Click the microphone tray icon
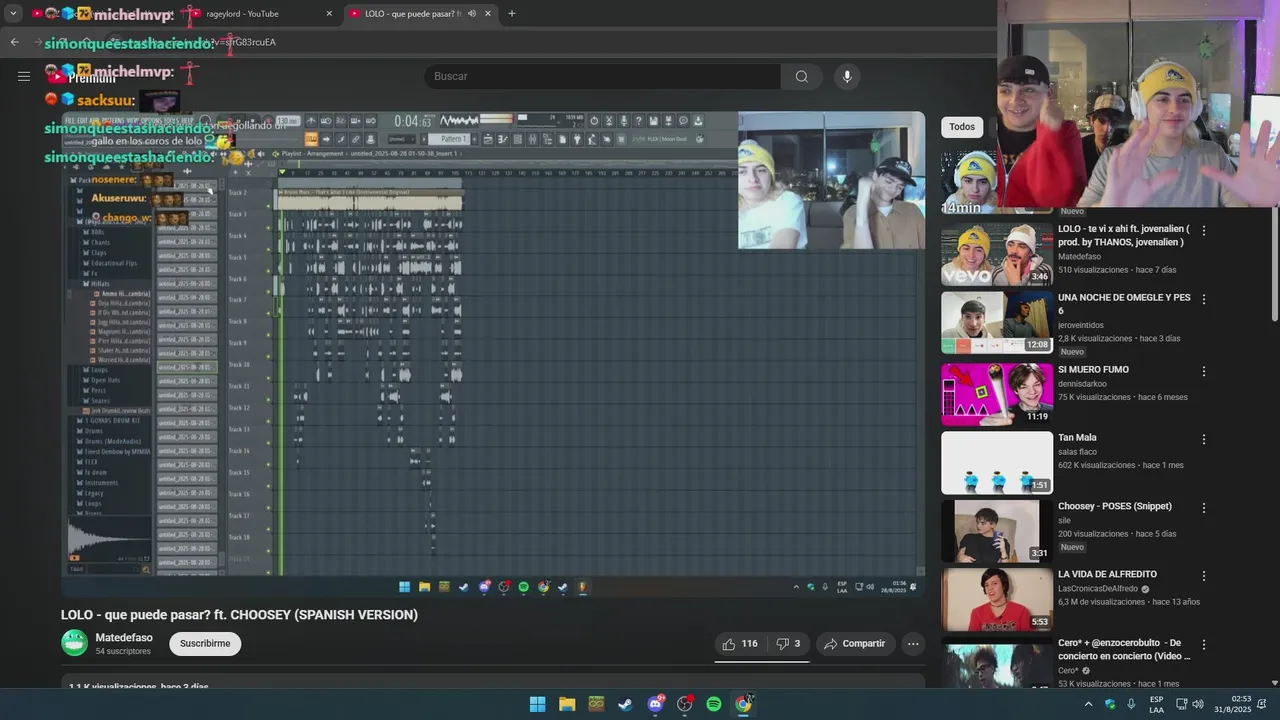 tap(1131, 704)
